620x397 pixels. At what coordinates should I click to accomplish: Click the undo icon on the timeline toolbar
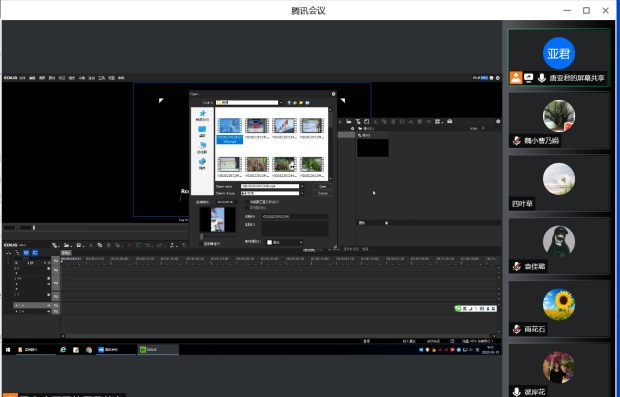pos(148,246)
